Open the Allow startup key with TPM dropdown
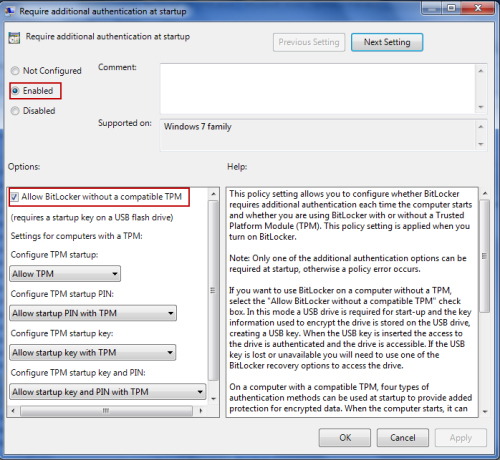The height and width of the screenshot is (460, 500). (93, 352)
